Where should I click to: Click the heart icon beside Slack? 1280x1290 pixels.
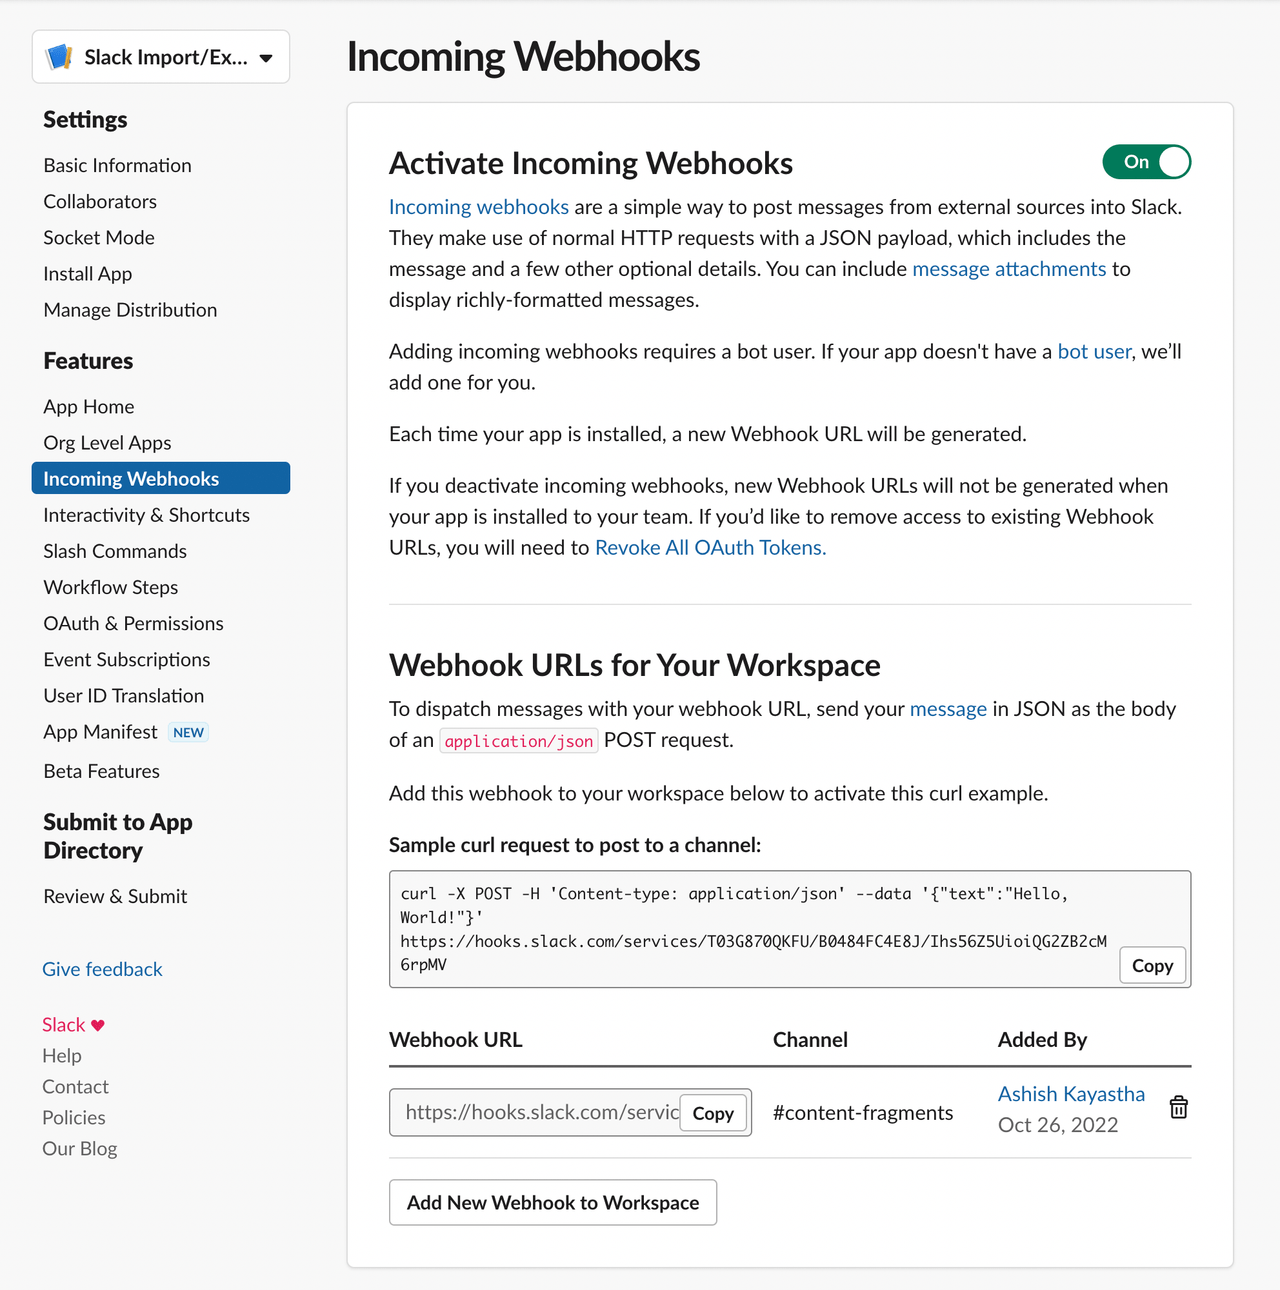(x=97, y=1025)
